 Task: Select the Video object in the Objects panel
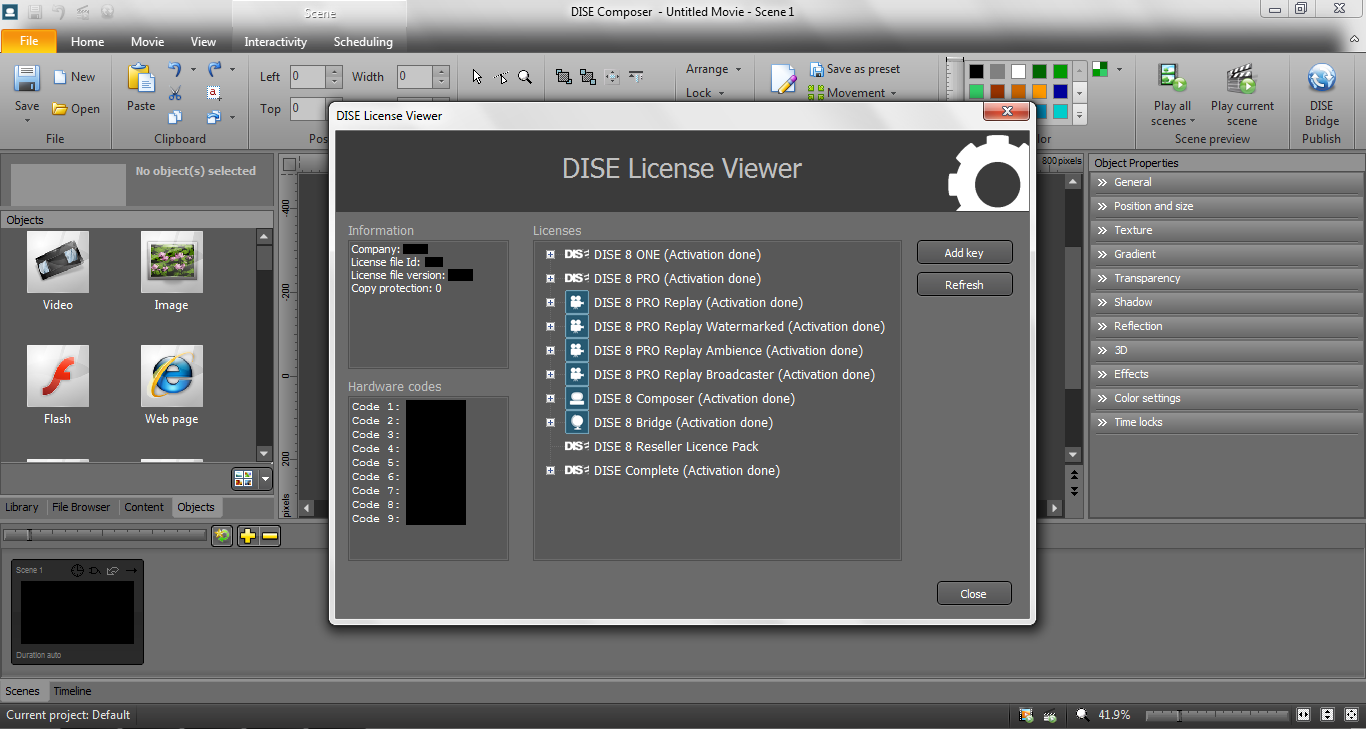[x=57, y=262]
